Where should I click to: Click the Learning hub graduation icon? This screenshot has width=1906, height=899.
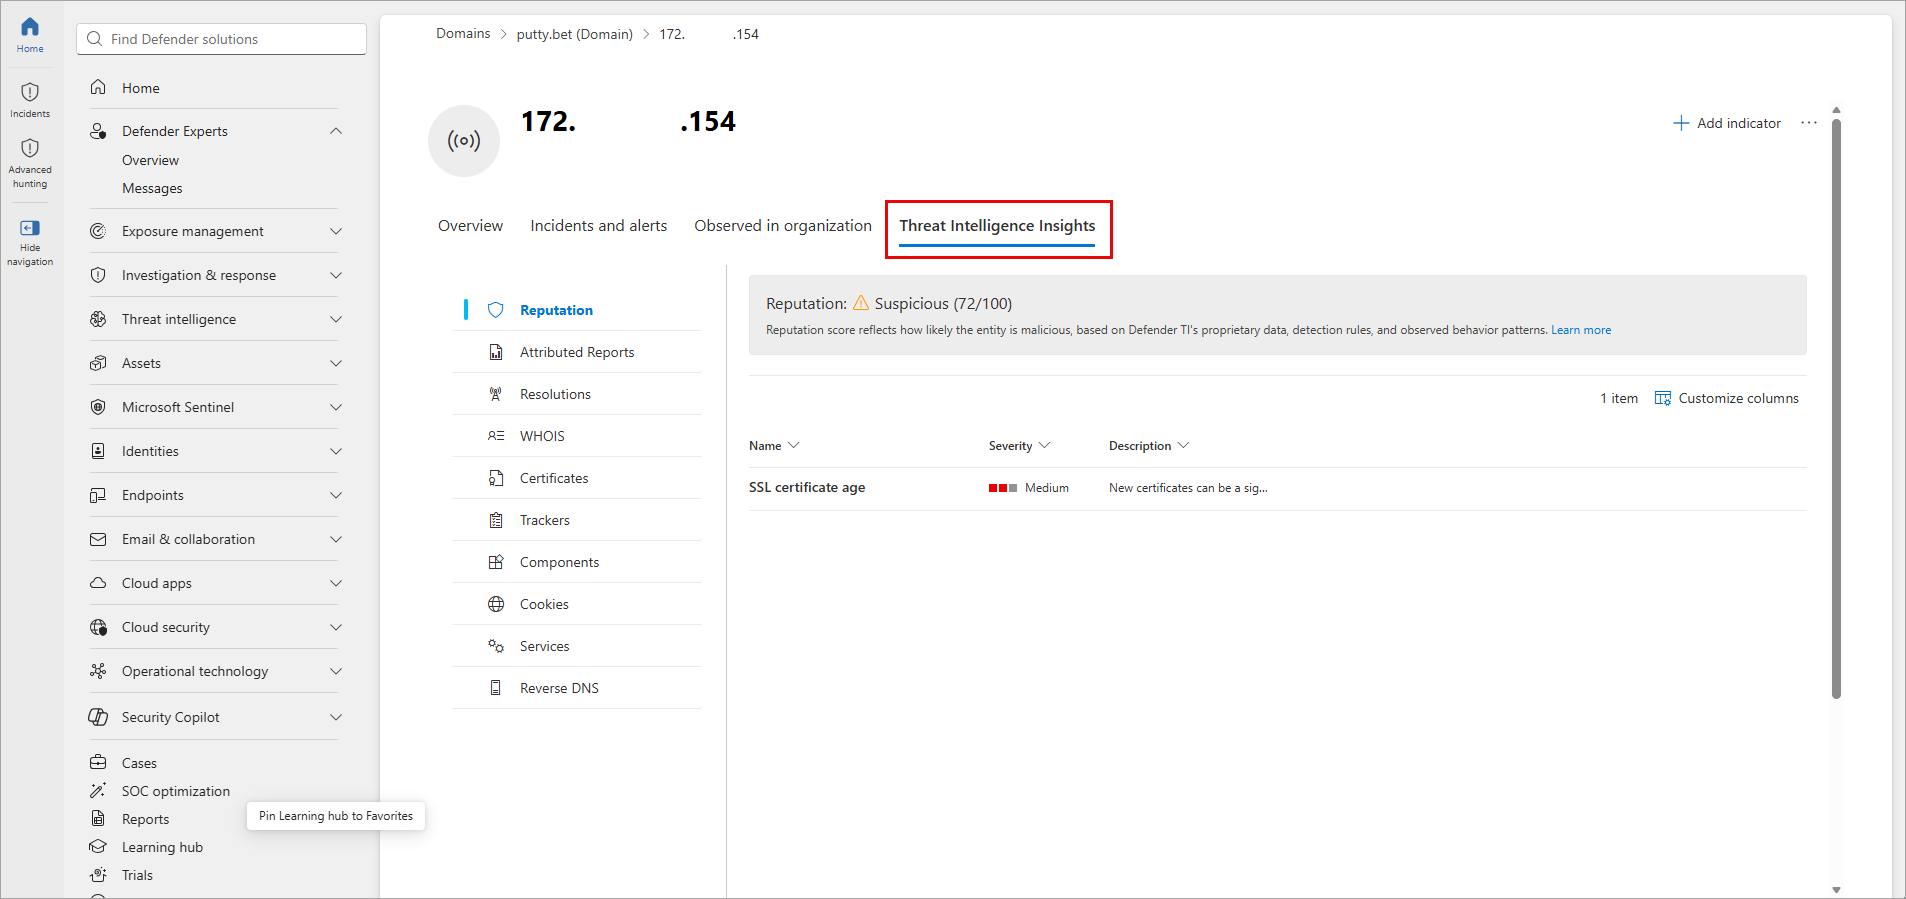(x=98, y=847)
